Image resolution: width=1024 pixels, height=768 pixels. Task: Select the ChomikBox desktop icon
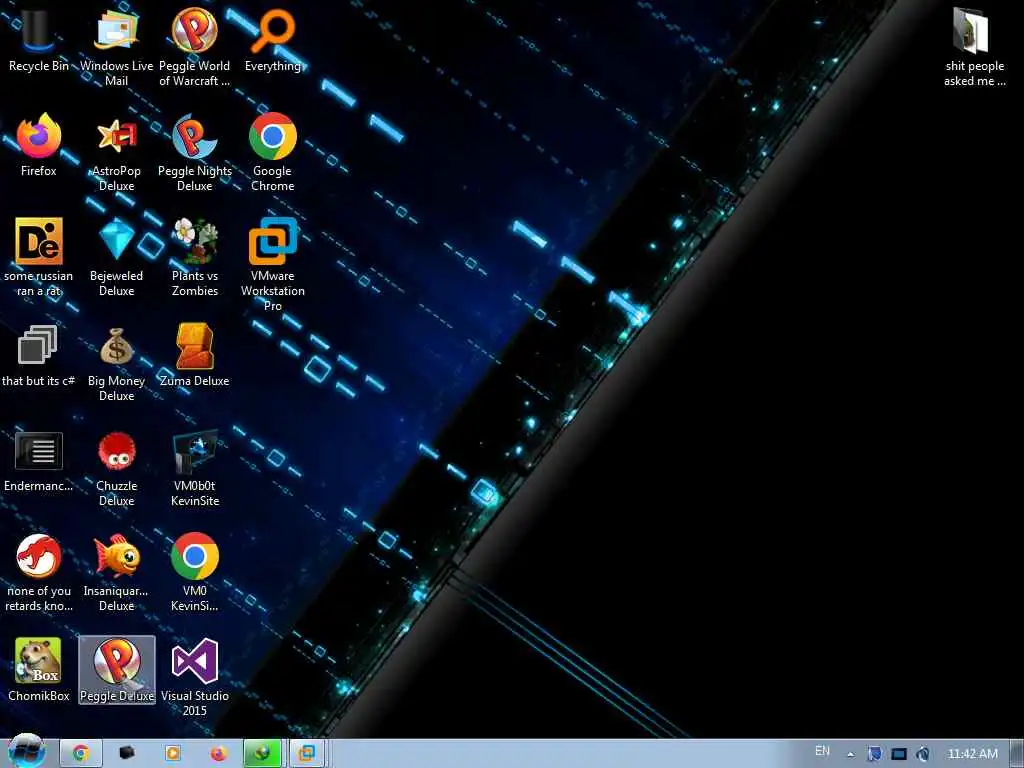[39, 671]
